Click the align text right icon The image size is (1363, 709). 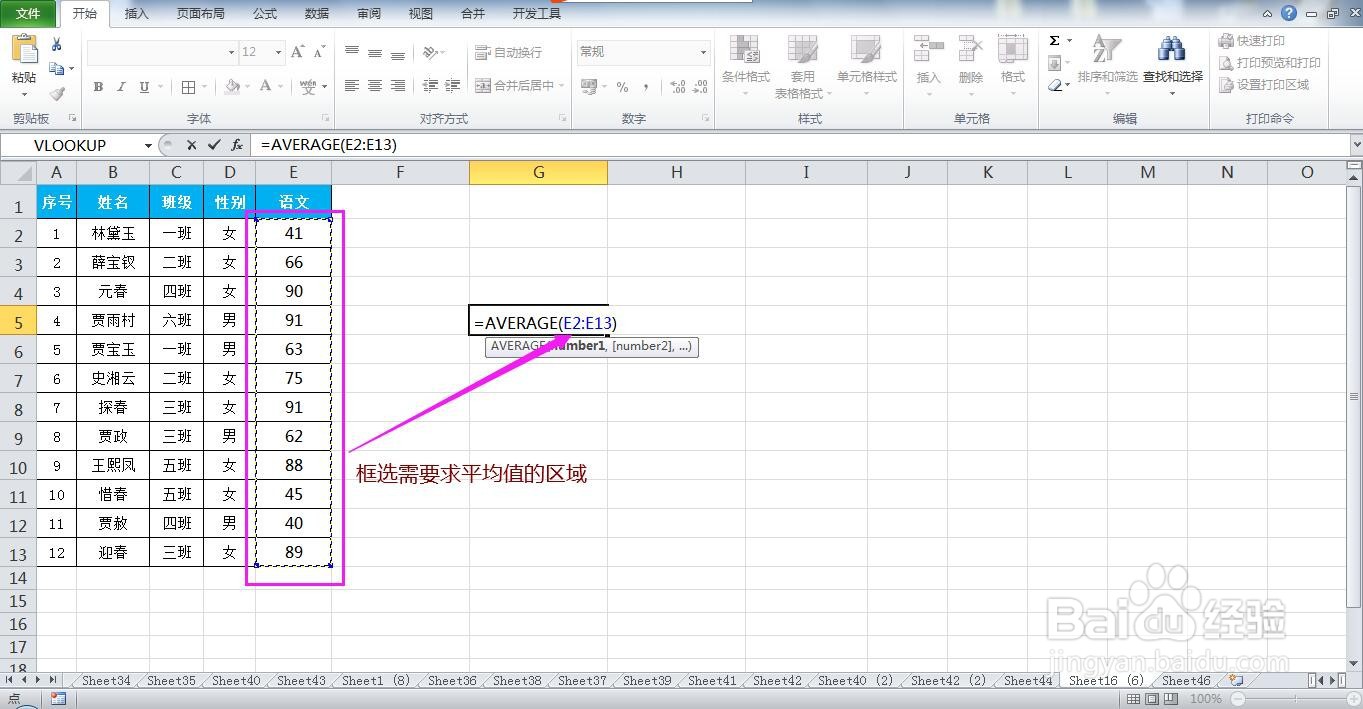pos(398,86)
